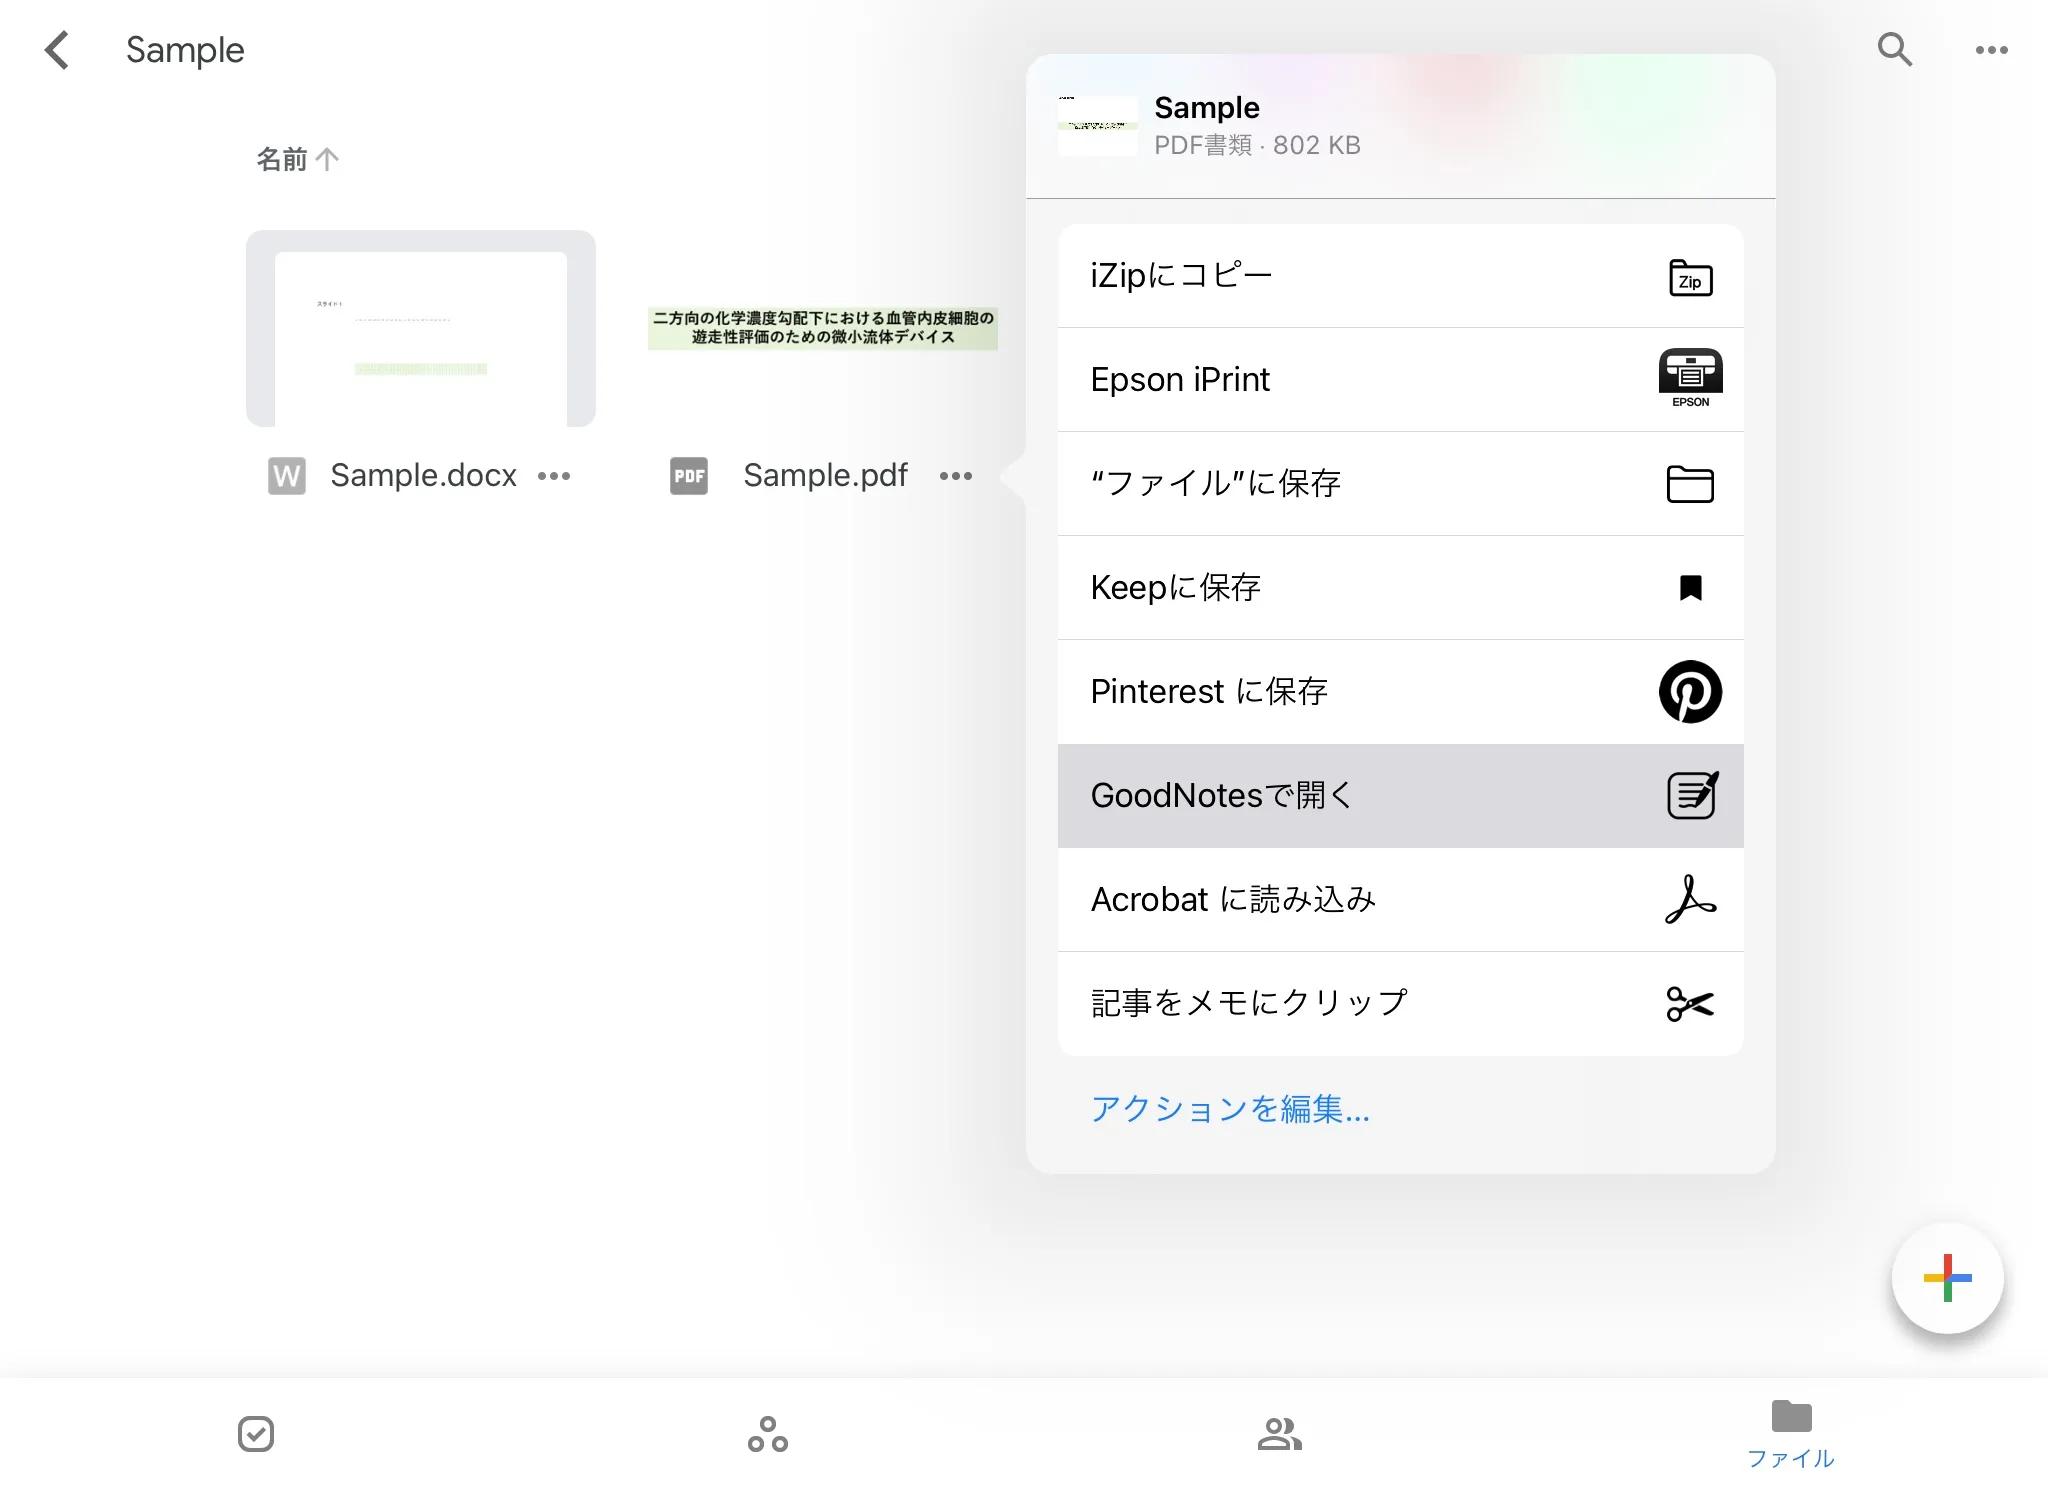Tap the Epson iPrint printer icon
2048x1490 pixels.
coord(1690,377)
